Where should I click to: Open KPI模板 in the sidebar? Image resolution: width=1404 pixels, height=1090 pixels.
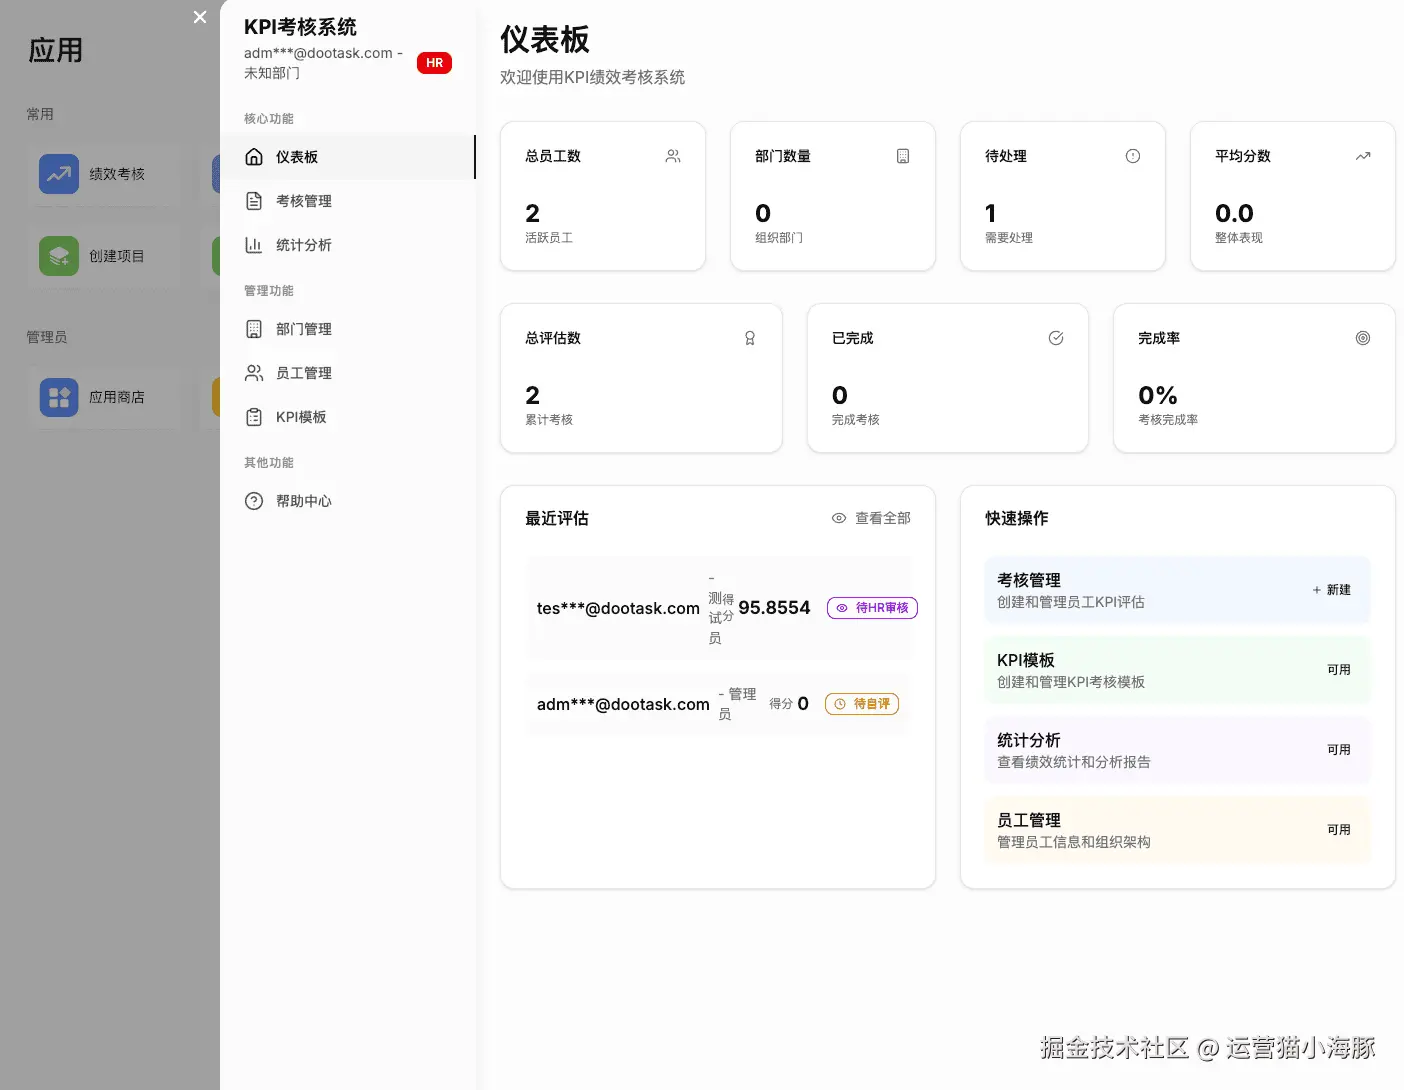349,417
